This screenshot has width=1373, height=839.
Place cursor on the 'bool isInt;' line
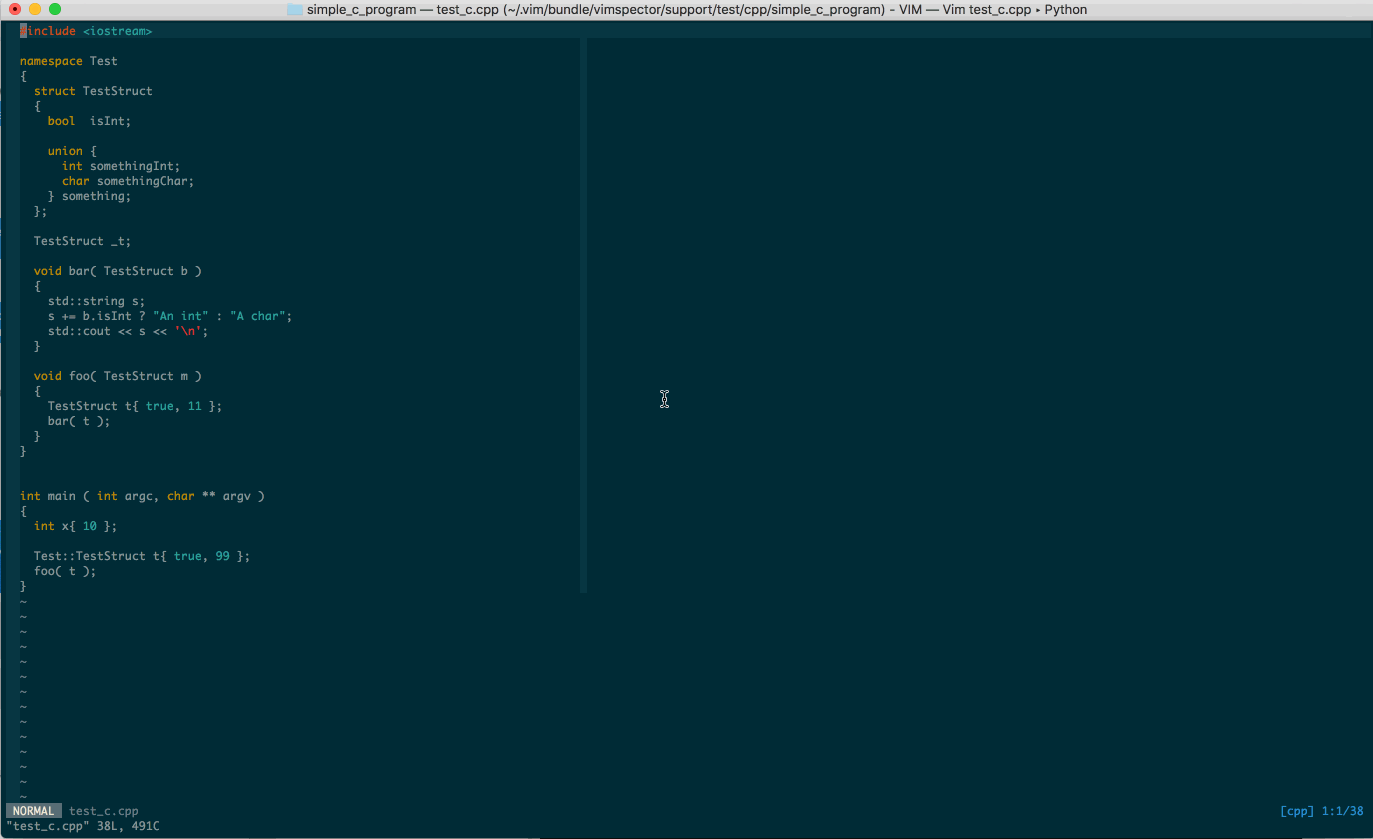coord(89,121)
